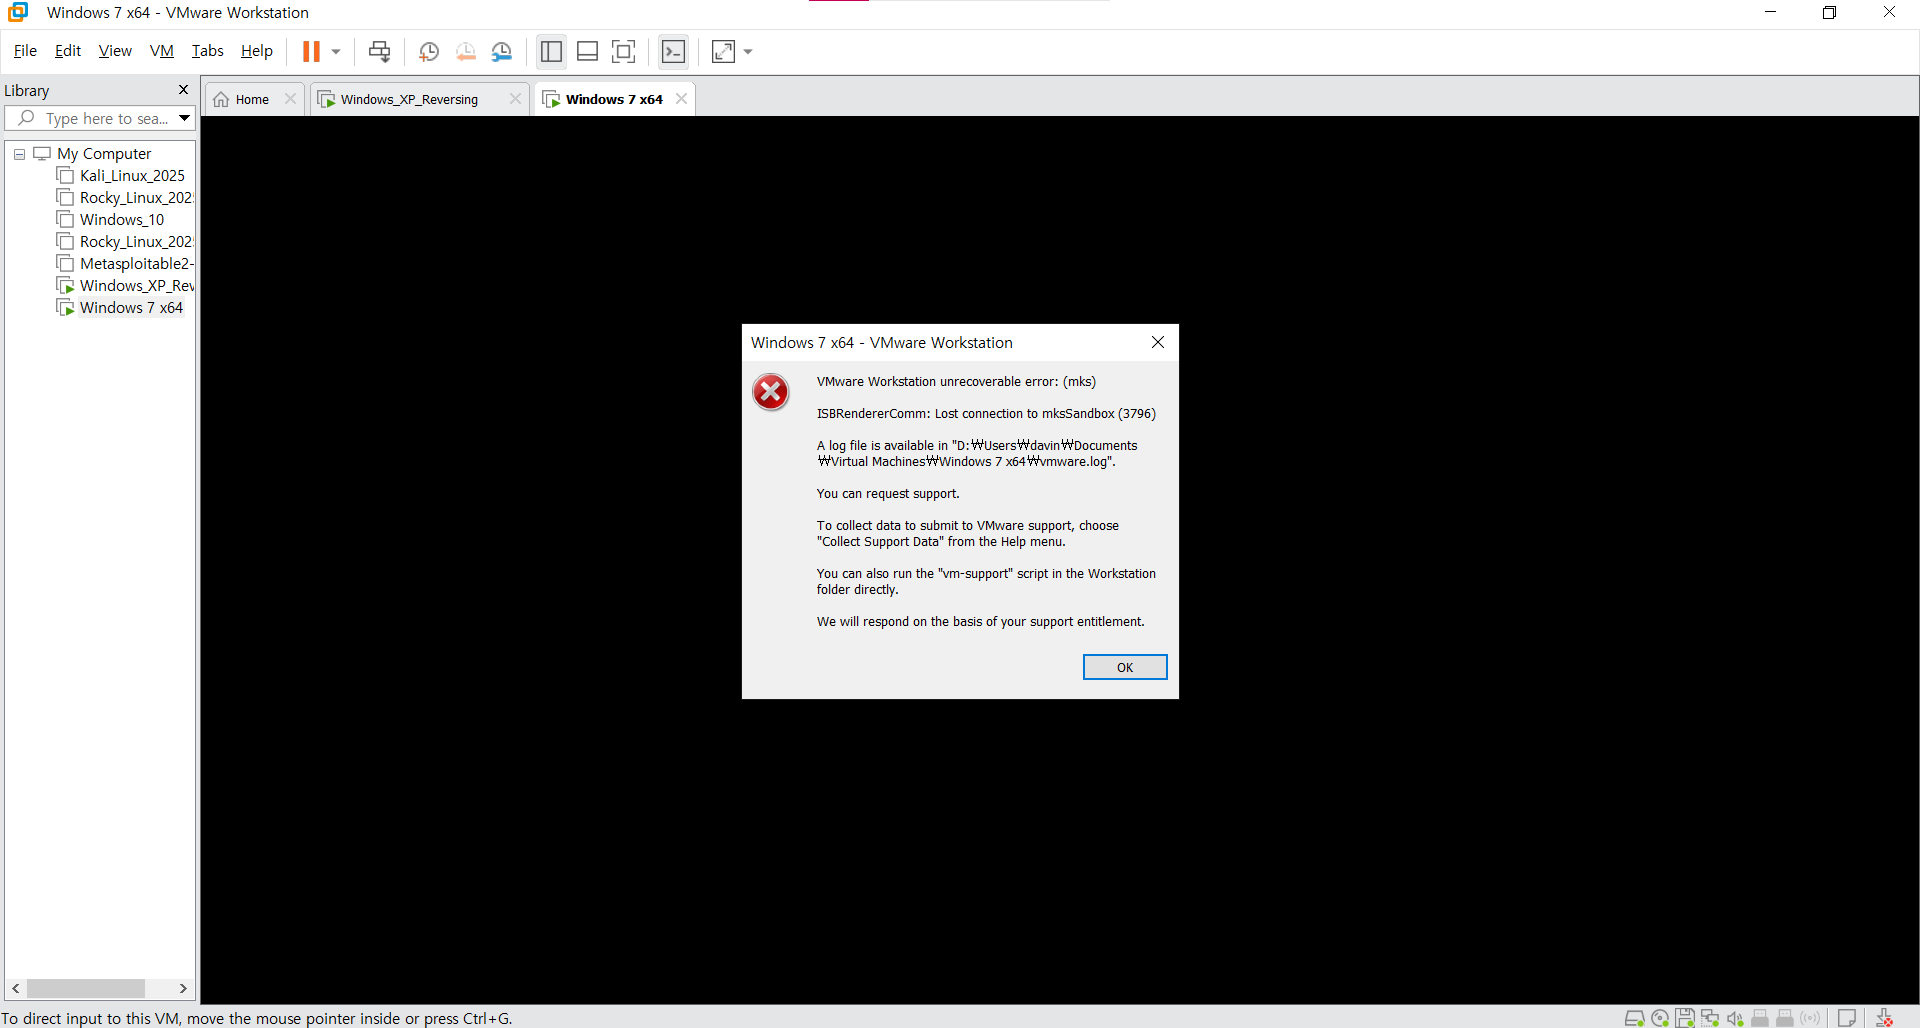Select Windows_XP_Rev VM in library
1920x1028 pixels.
(x=136, y=286)
